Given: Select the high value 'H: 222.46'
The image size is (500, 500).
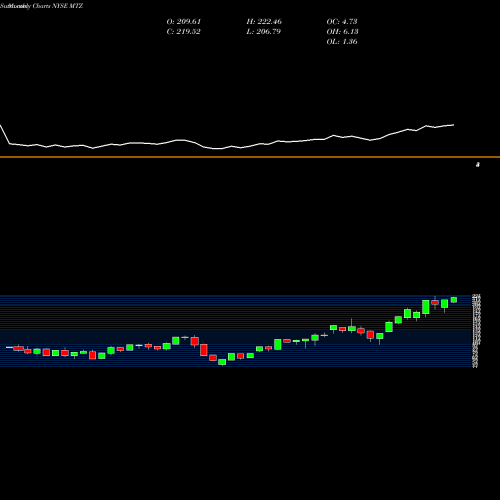Looking at the screenshot, I should 264,22.
